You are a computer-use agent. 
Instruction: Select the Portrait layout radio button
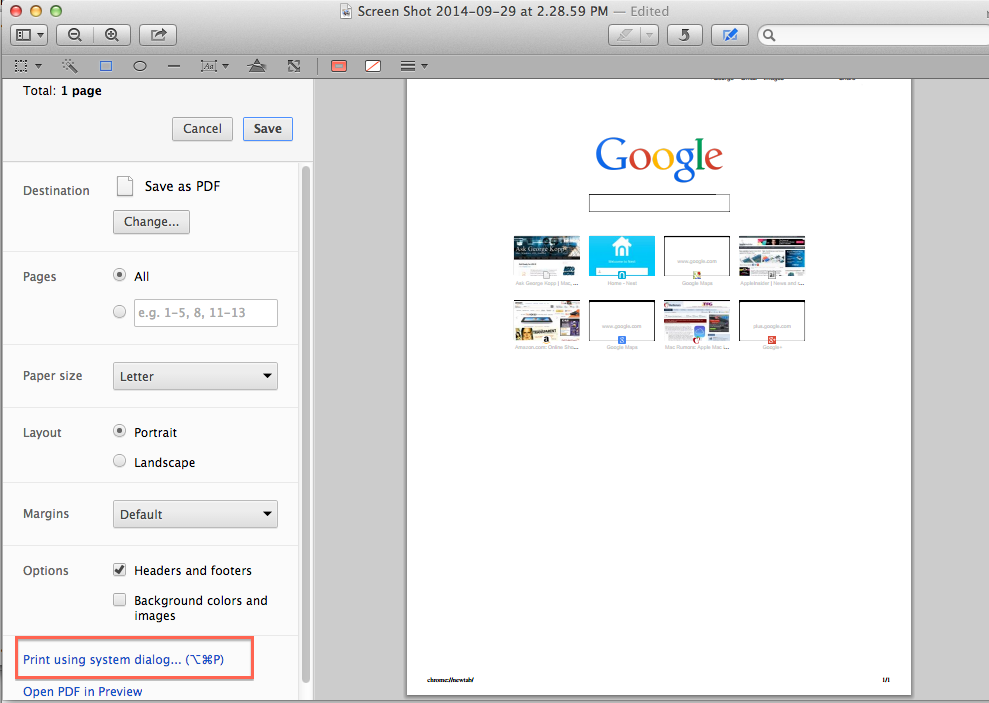pos(119,431)
